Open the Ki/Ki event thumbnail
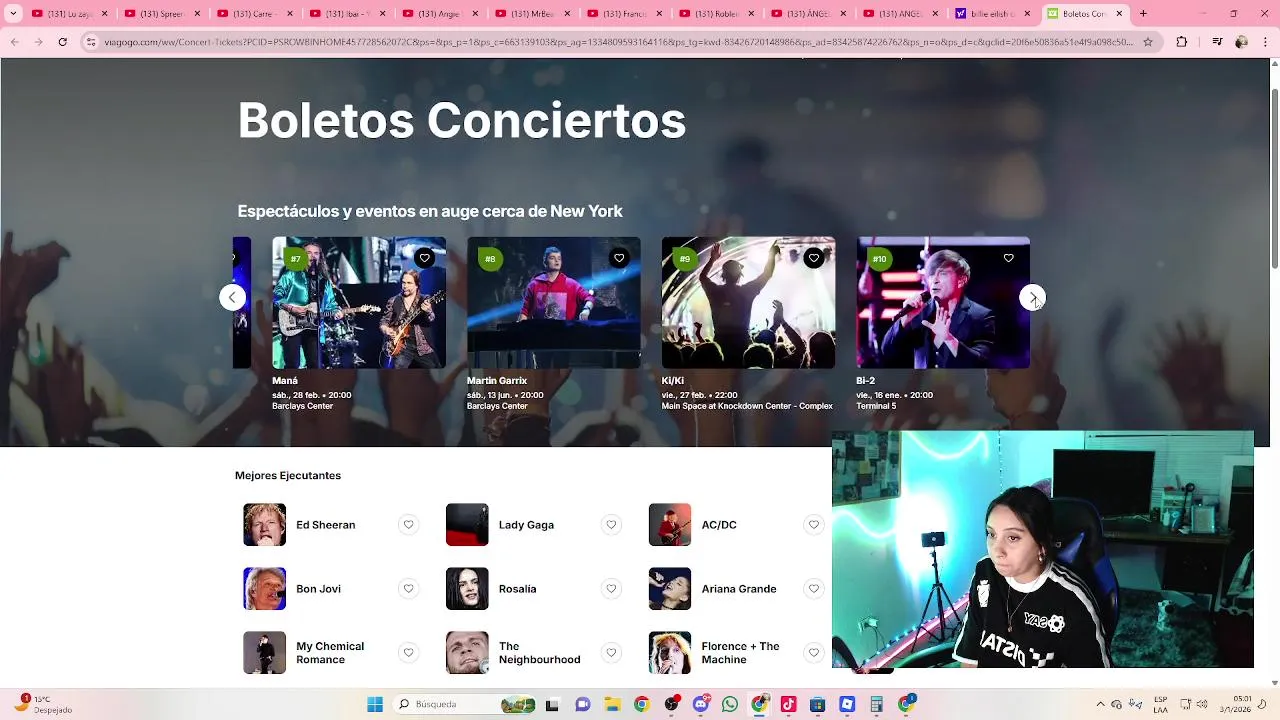 (x=748, y=303)
